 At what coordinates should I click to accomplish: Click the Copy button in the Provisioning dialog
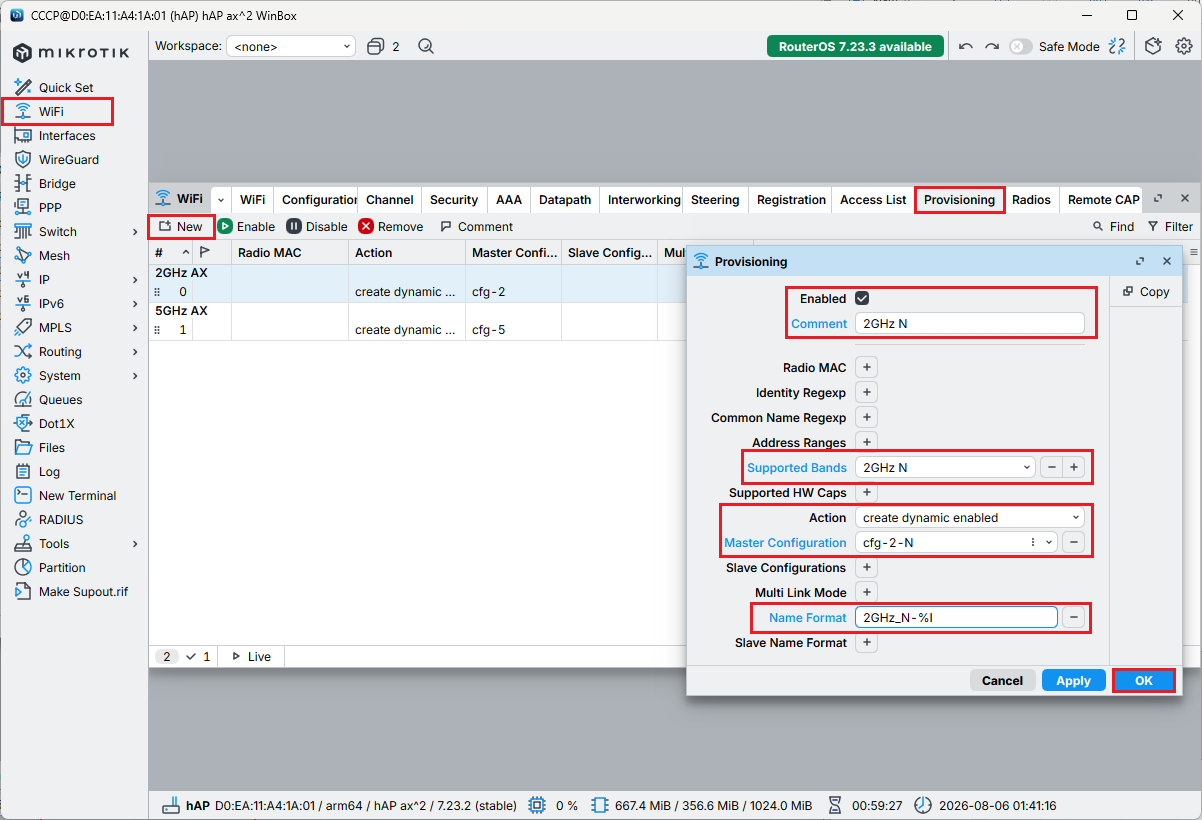tap(1145, 292)
